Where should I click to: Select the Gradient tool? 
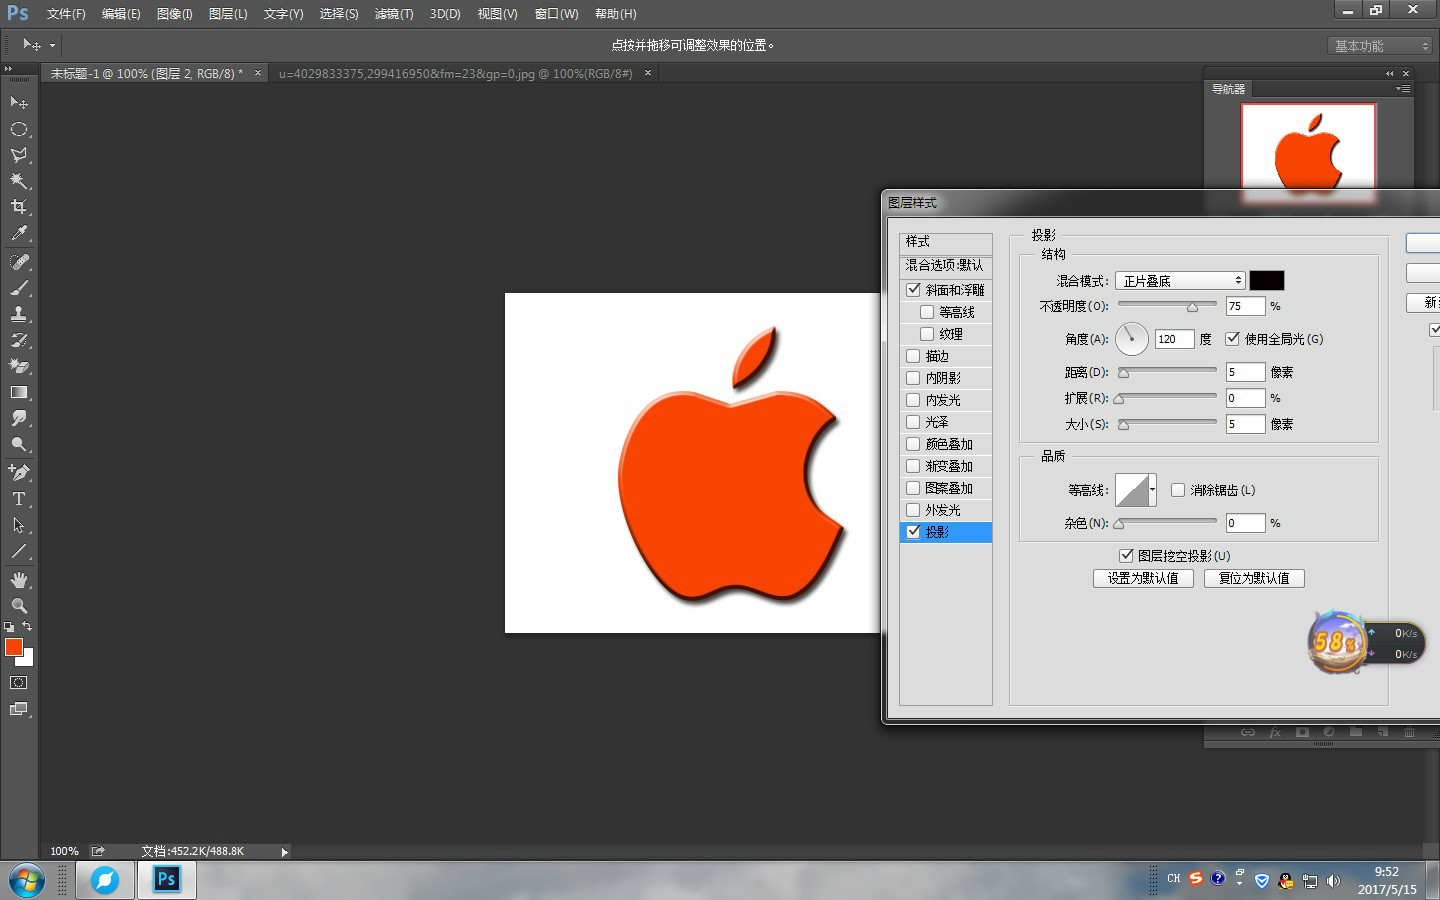19,393
